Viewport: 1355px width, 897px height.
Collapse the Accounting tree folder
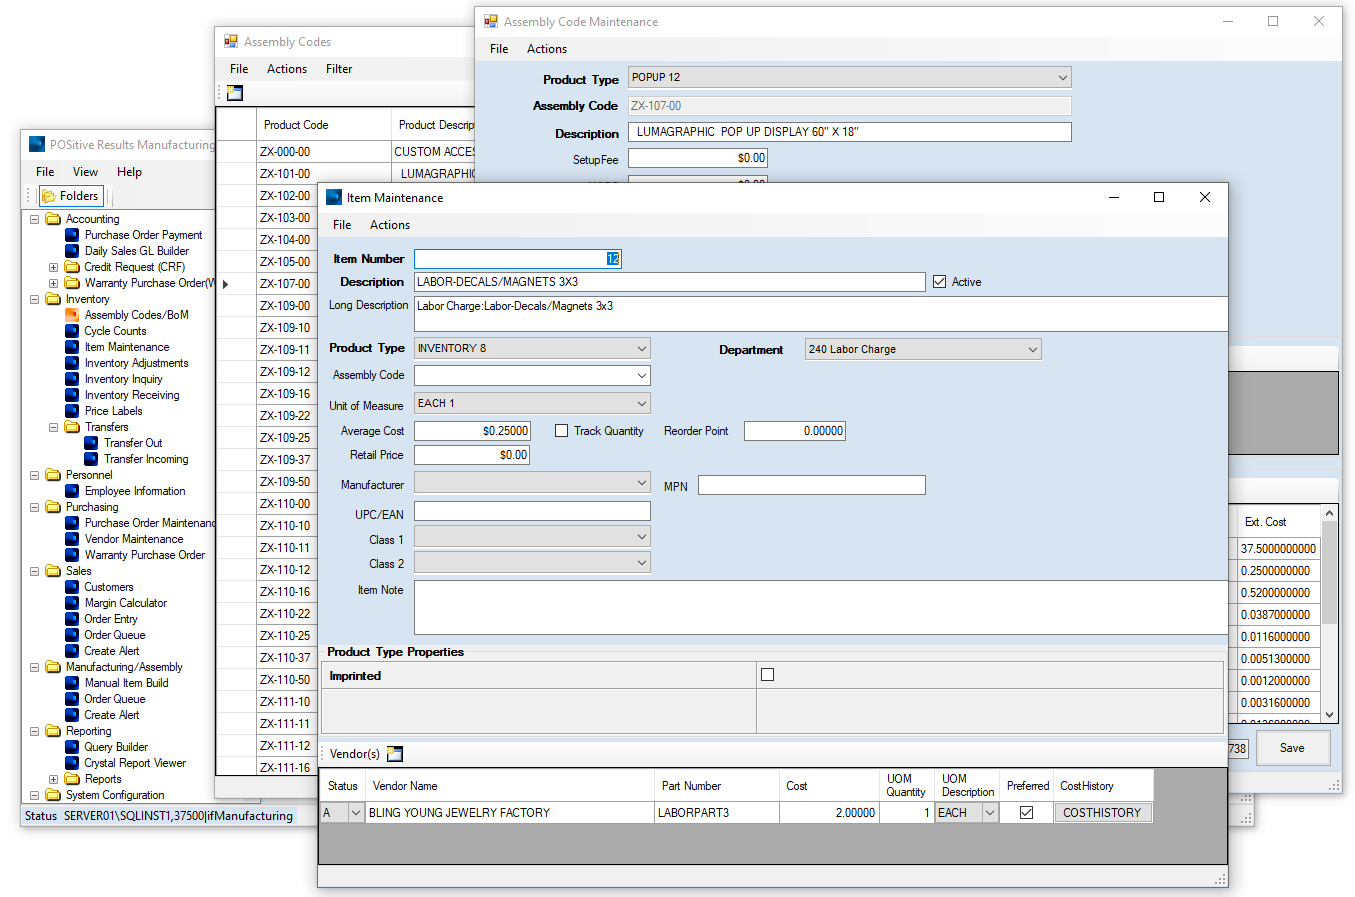click(34, 219)
